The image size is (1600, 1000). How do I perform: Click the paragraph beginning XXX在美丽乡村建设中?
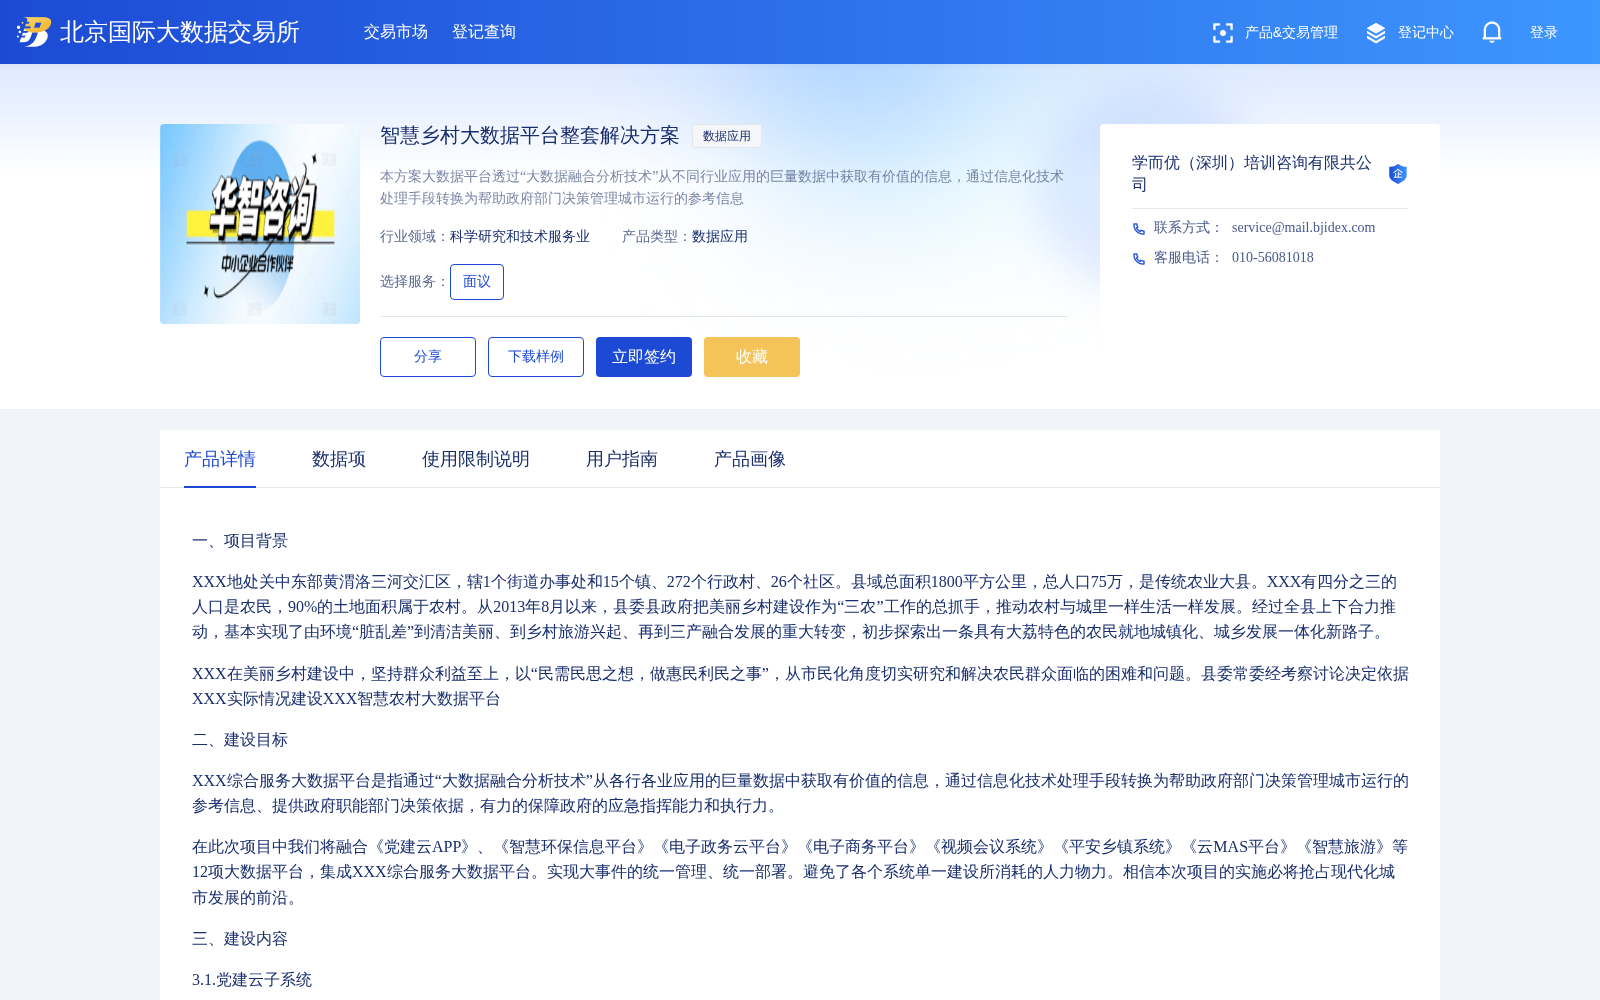800,686
